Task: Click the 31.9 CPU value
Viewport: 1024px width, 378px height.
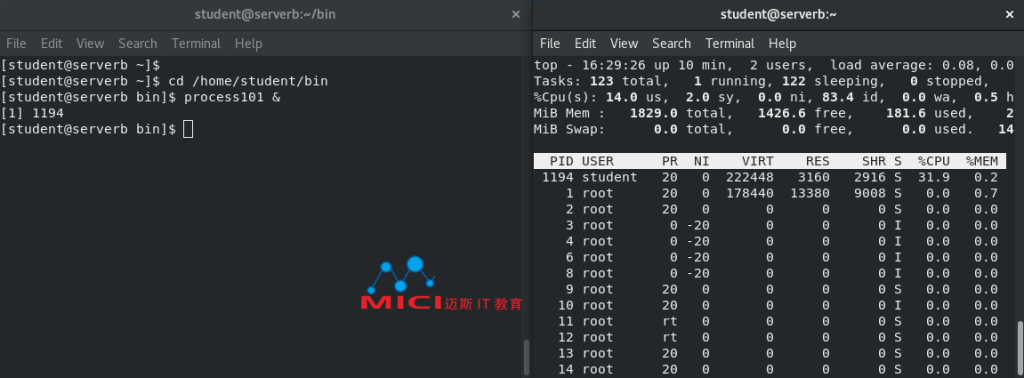Action: pos(934,177)
